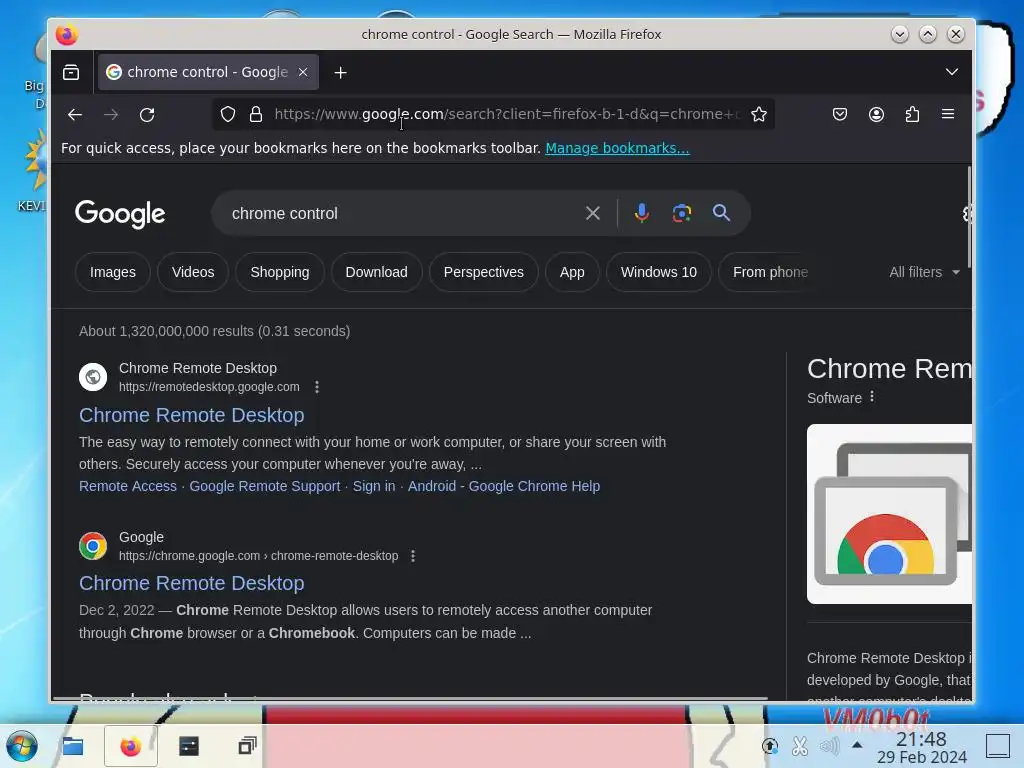Open the Extensions puzzle icon
The height and width of the screenshot is (768, 1024).
(912, 114)
